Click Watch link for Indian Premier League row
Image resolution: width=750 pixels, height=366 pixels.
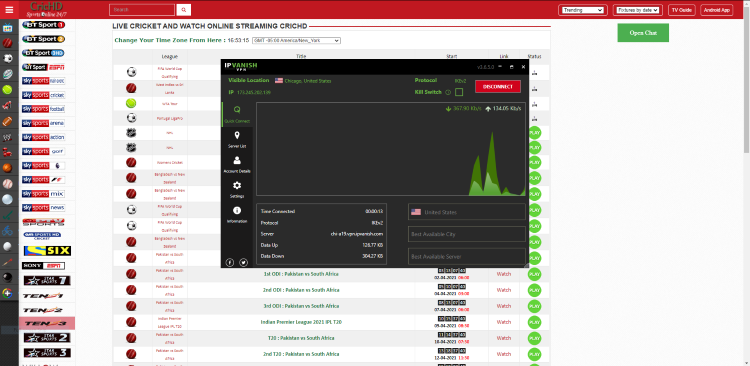coord(504,322)
